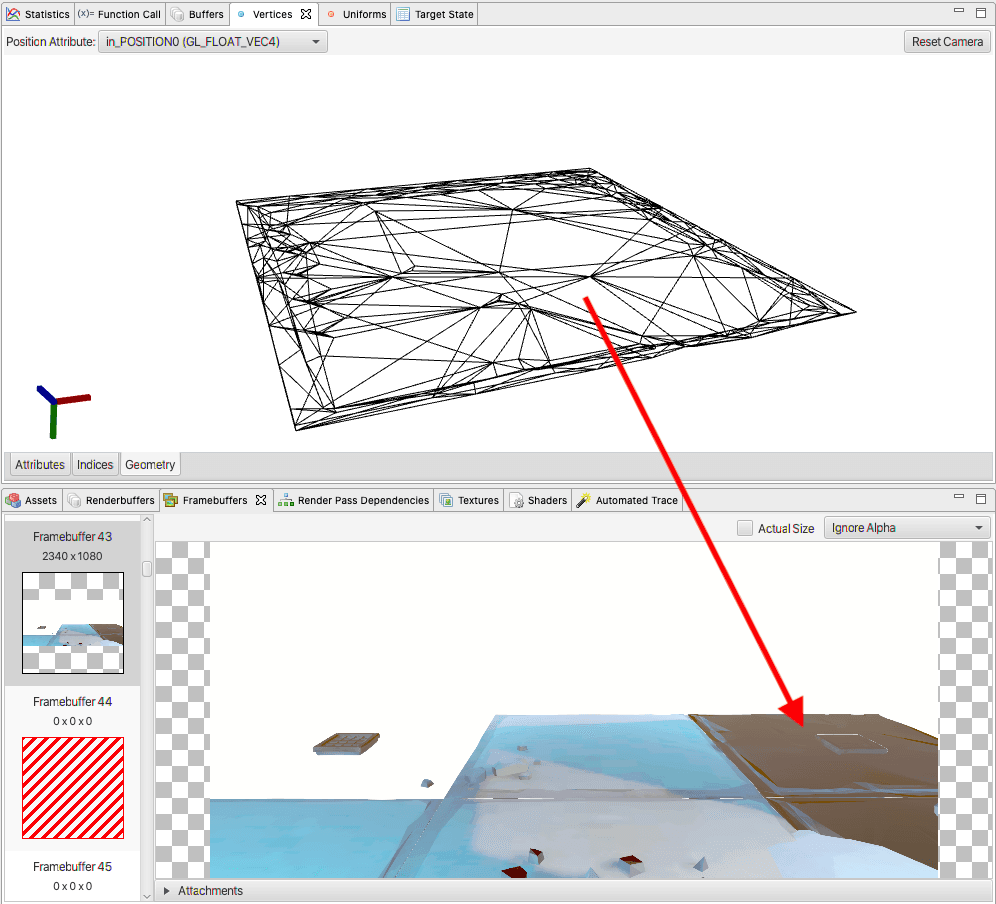Click the wireframe geometry preview
This screenshot has height=904, width=996.
[546, 299]
